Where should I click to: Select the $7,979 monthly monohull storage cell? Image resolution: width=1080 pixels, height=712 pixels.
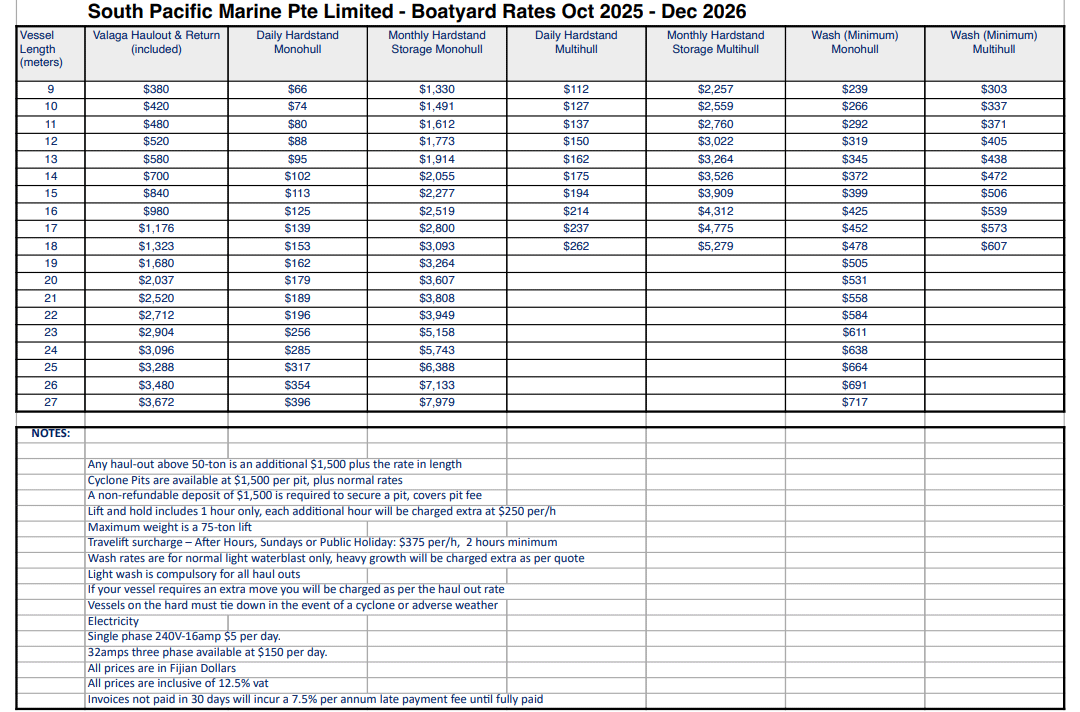(x=437, y=402)
